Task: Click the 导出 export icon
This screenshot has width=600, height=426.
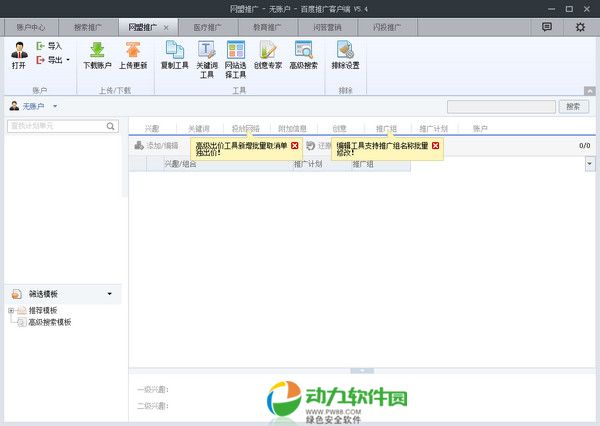Action: (x=40, y=60)
